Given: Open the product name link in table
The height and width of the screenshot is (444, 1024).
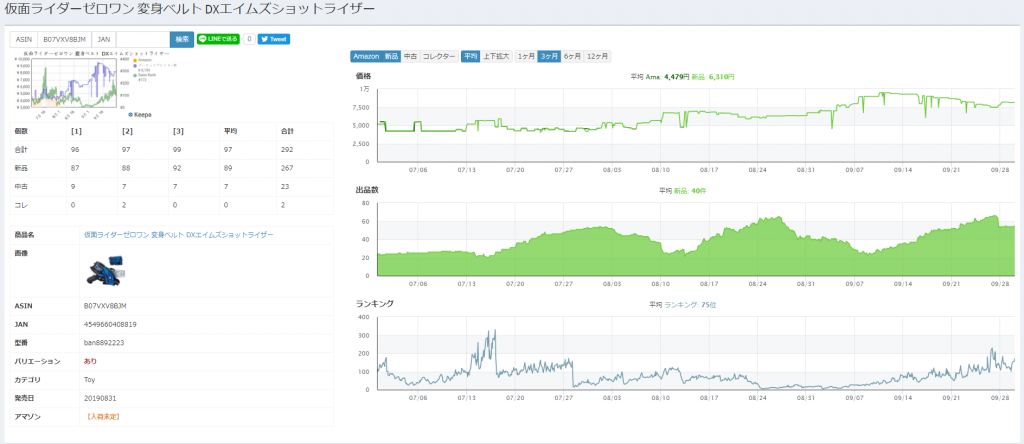Looking at the screenshot, I should click(x=178, y=234).
